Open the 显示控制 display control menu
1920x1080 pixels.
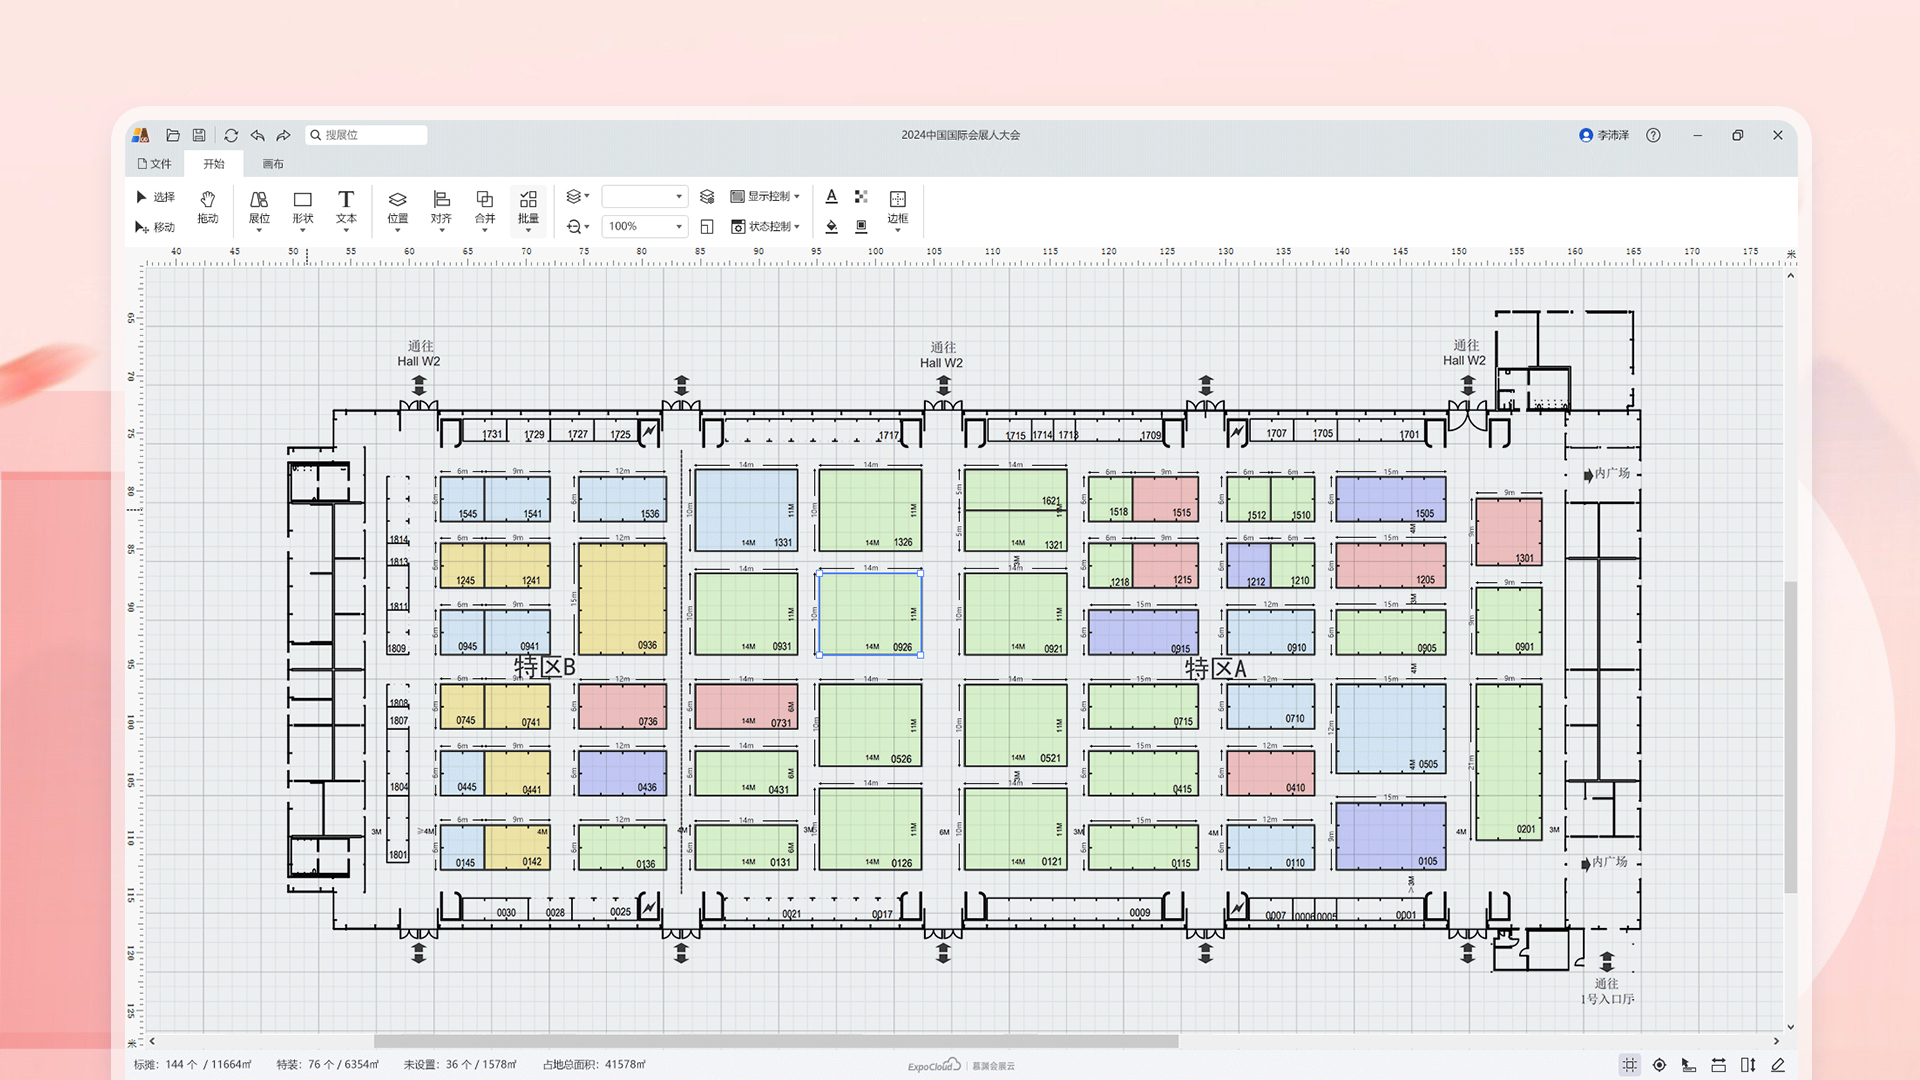click(x=765, y=197)
